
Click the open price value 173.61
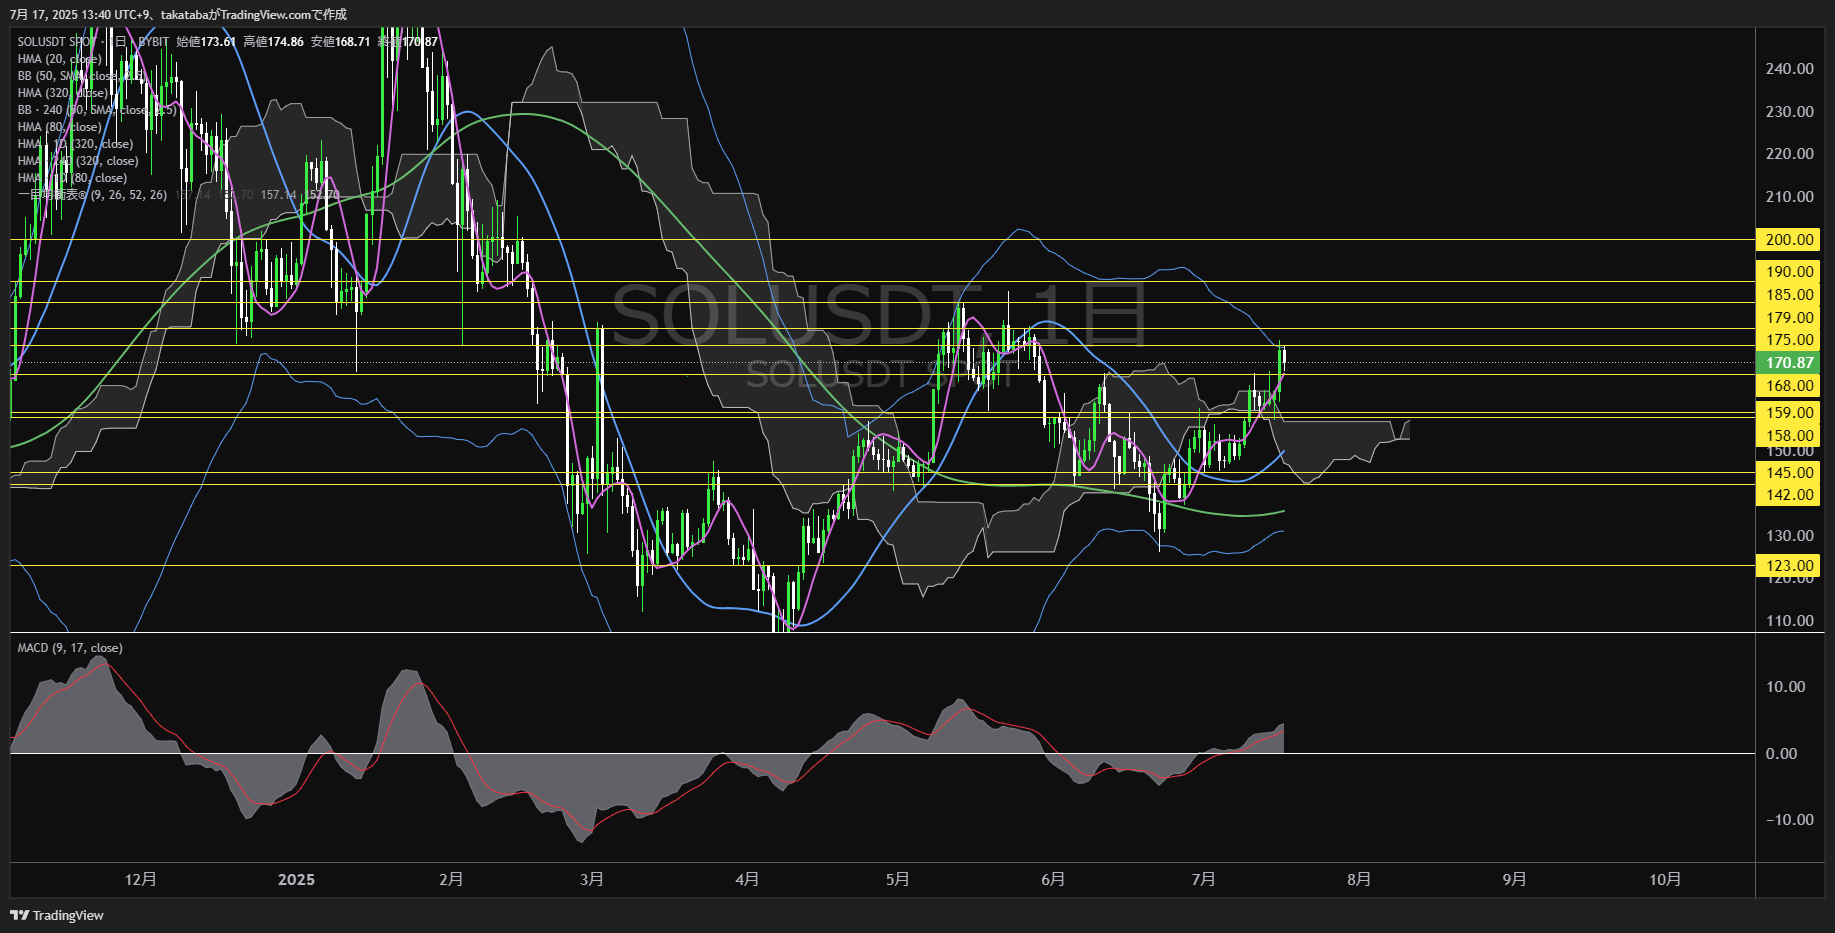point(218,42)
